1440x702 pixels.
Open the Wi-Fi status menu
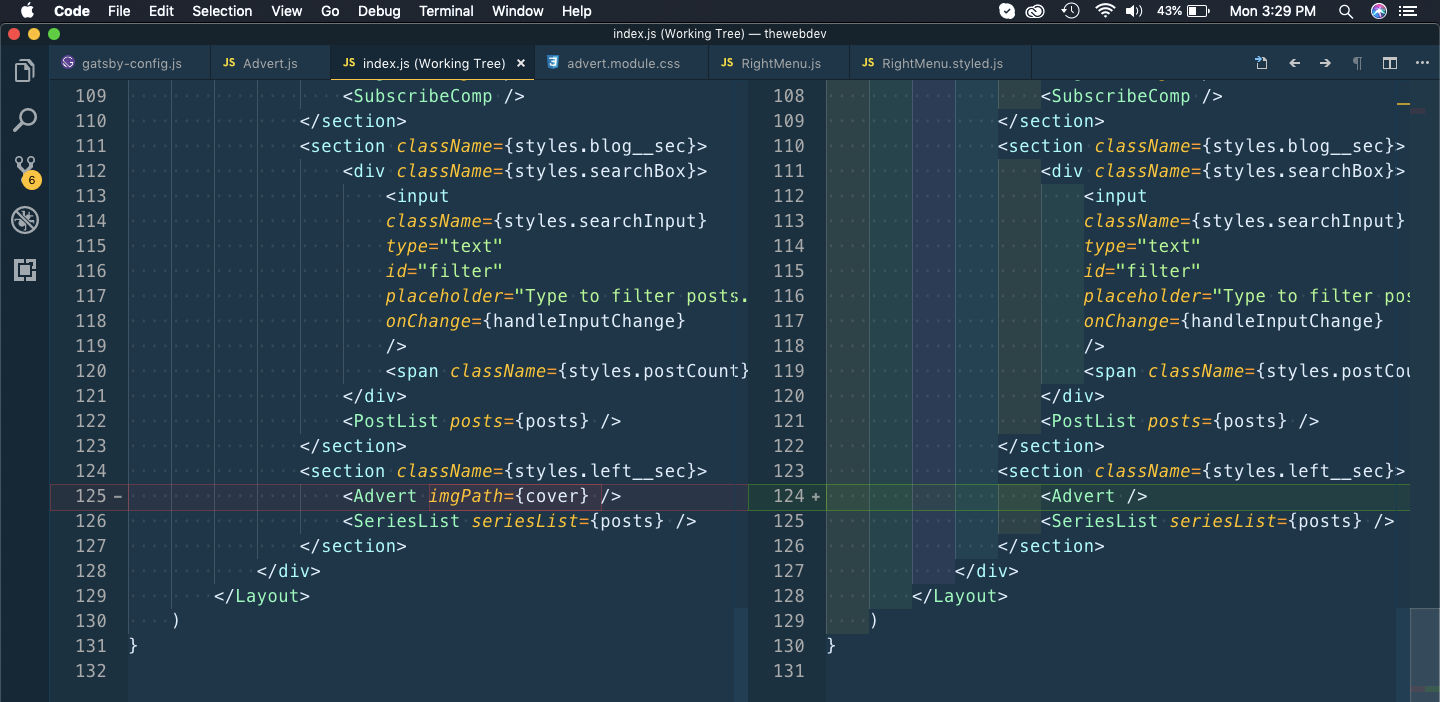tap(1105, 11)
